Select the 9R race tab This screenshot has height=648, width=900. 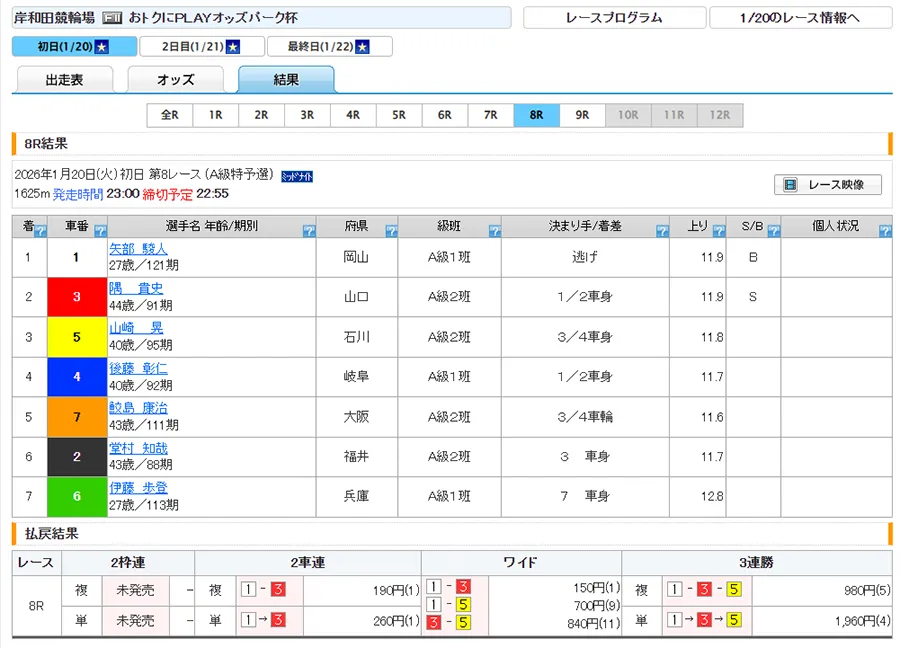(582, 115)
